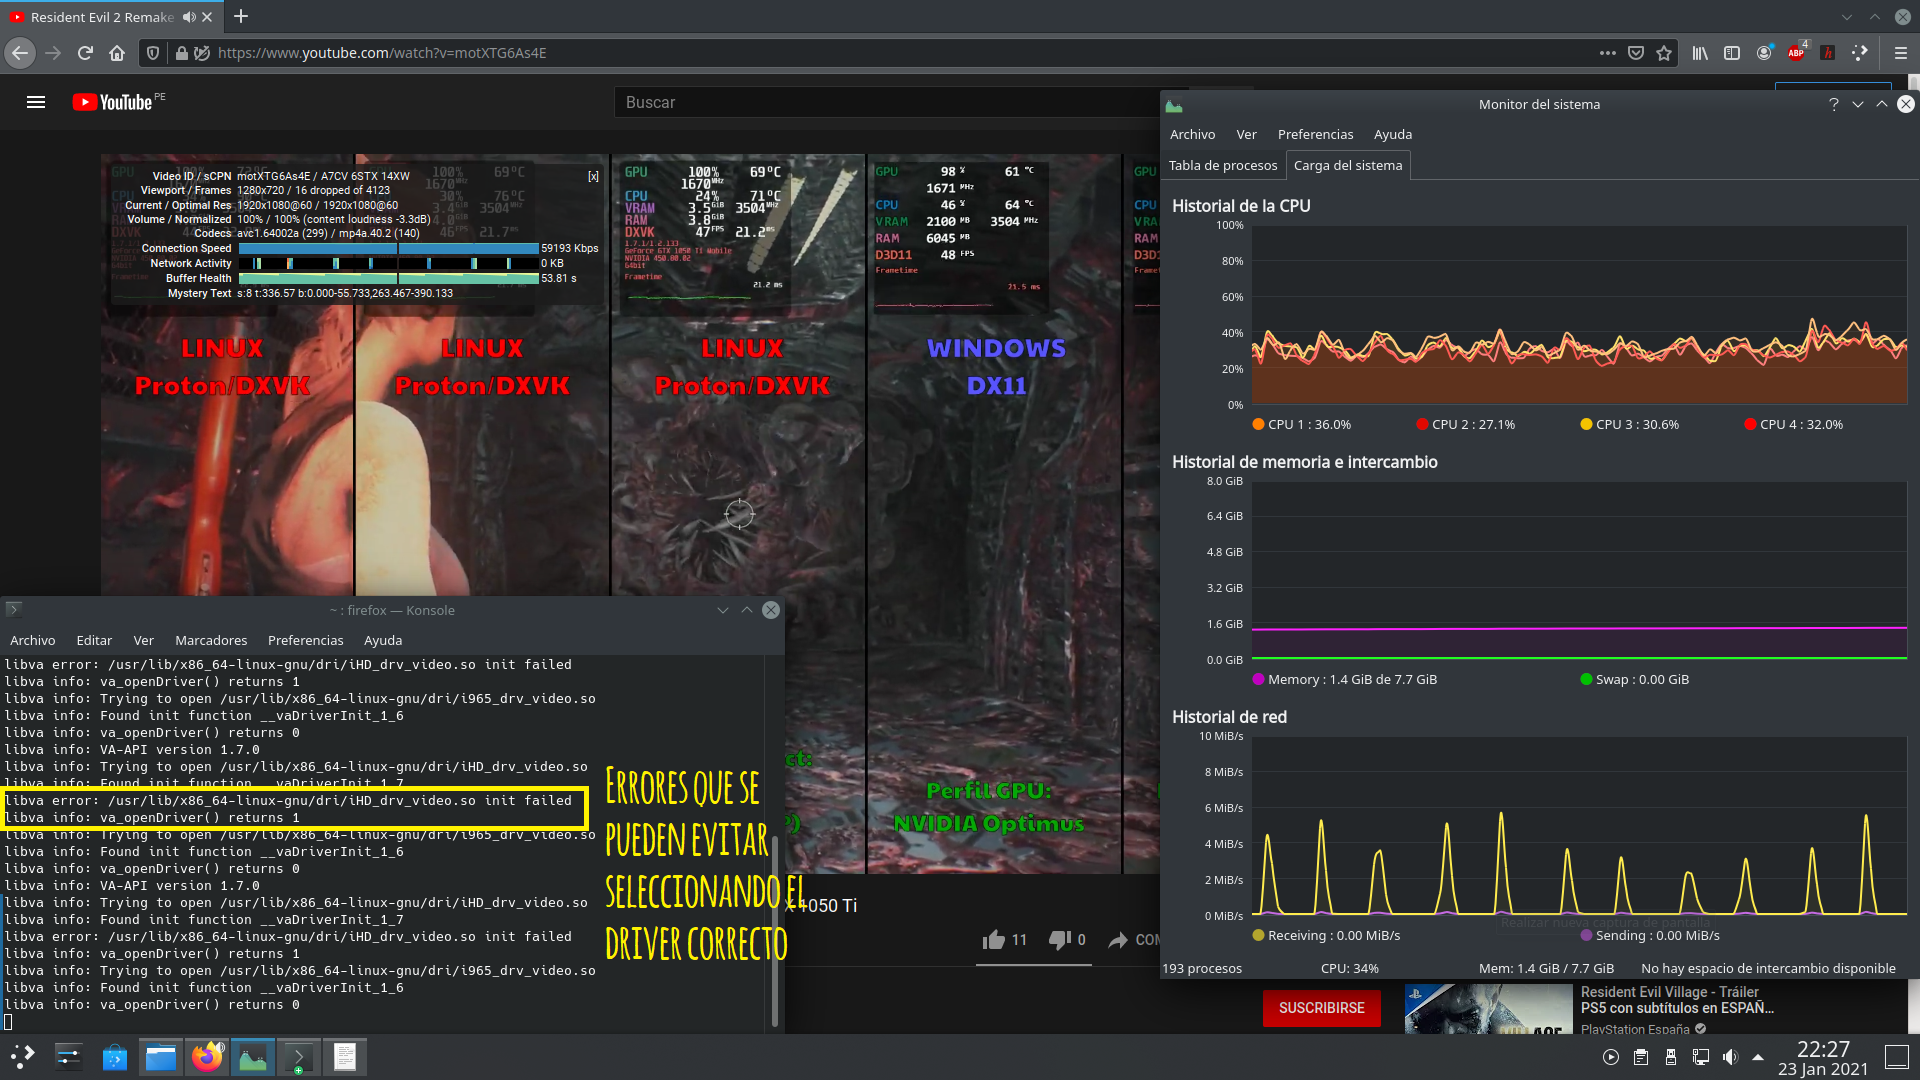Open the page actions three-dot menu
The width and height of the screenshot is (1920, 1080).
tap(1607, 53)
